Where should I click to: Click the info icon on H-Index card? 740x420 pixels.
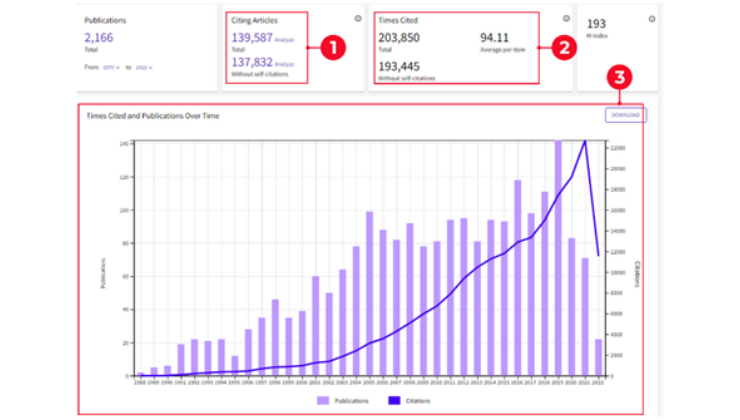point(652,19)
